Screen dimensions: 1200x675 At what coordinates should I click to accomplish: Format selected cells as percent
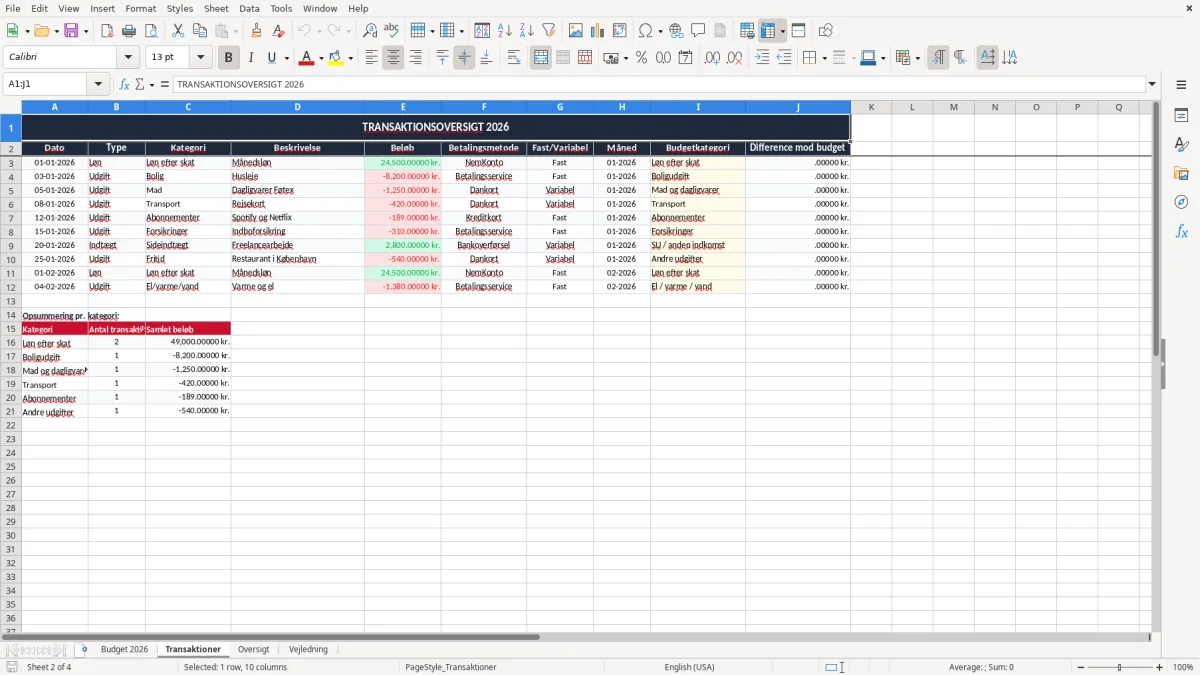pos(641,58)
